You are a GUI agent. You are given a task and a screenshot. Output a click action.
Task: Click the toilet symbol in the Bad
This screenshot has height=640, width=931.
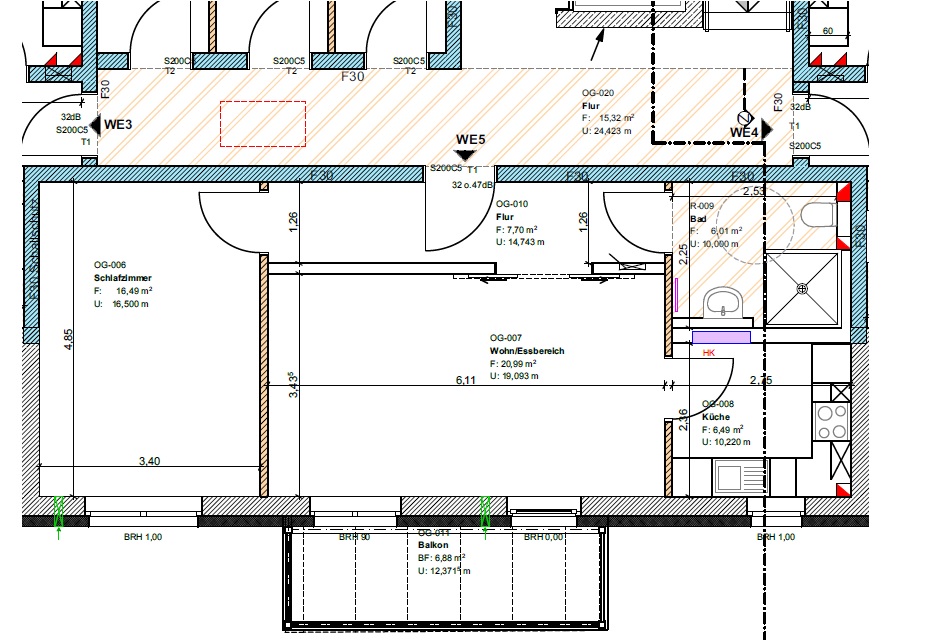click(x=817, y=215)
